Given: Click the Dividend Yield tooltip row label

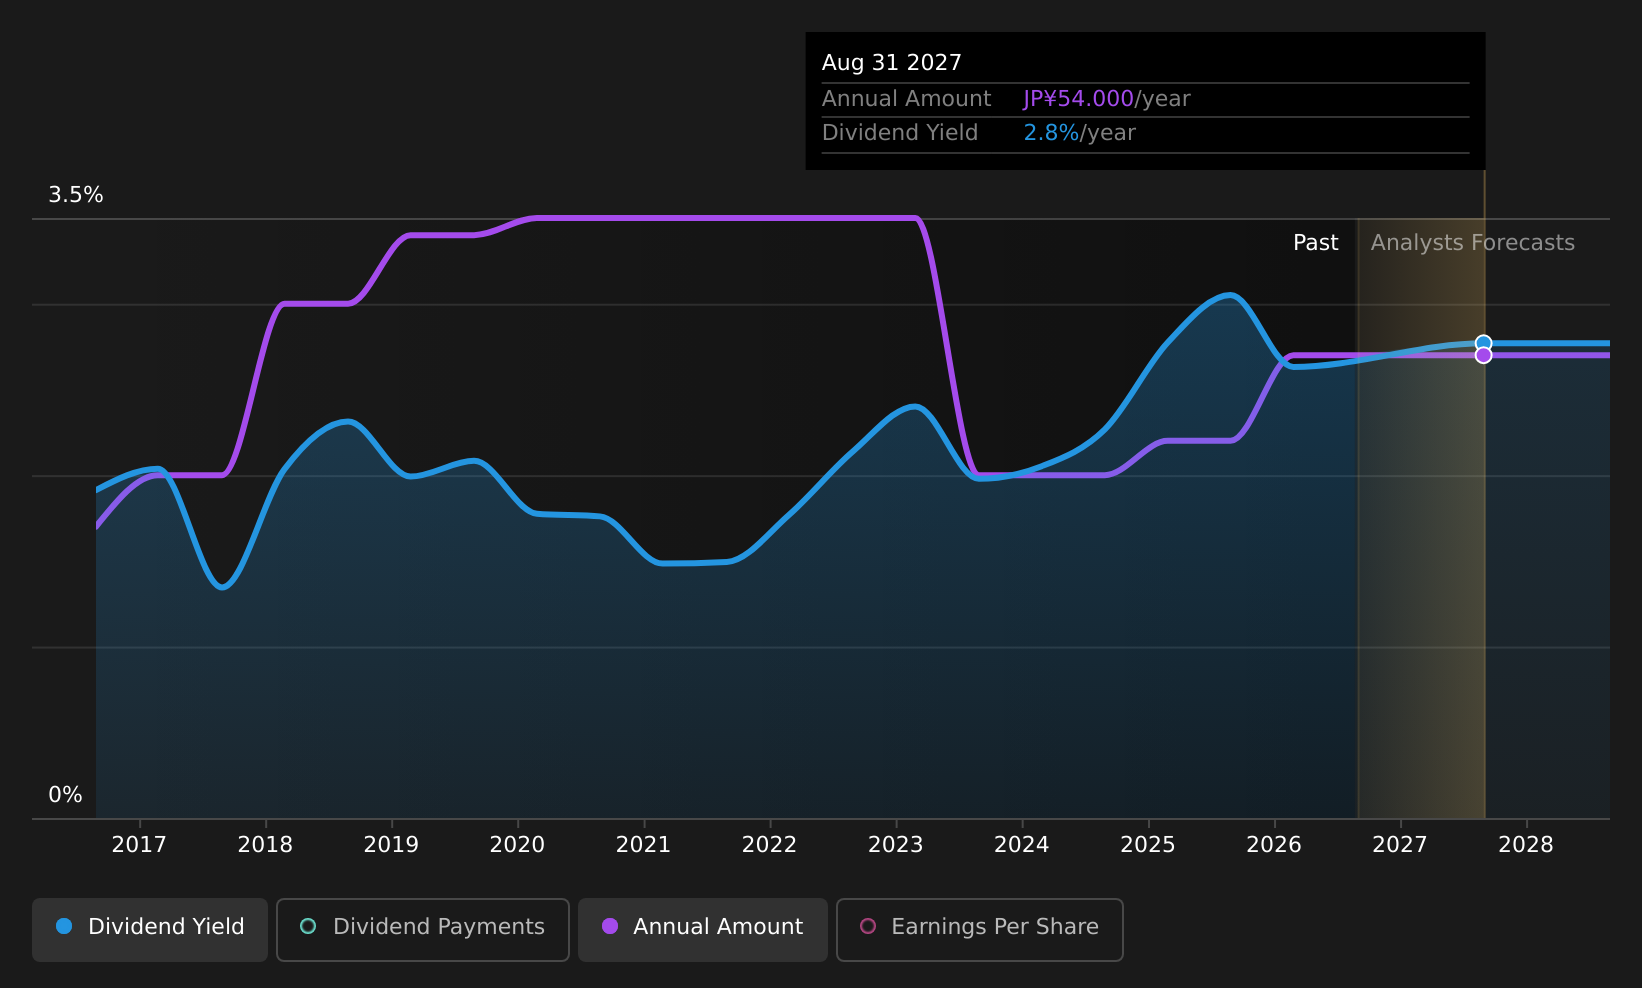Looking at the screenshot, I should click(x=899, y=133).
